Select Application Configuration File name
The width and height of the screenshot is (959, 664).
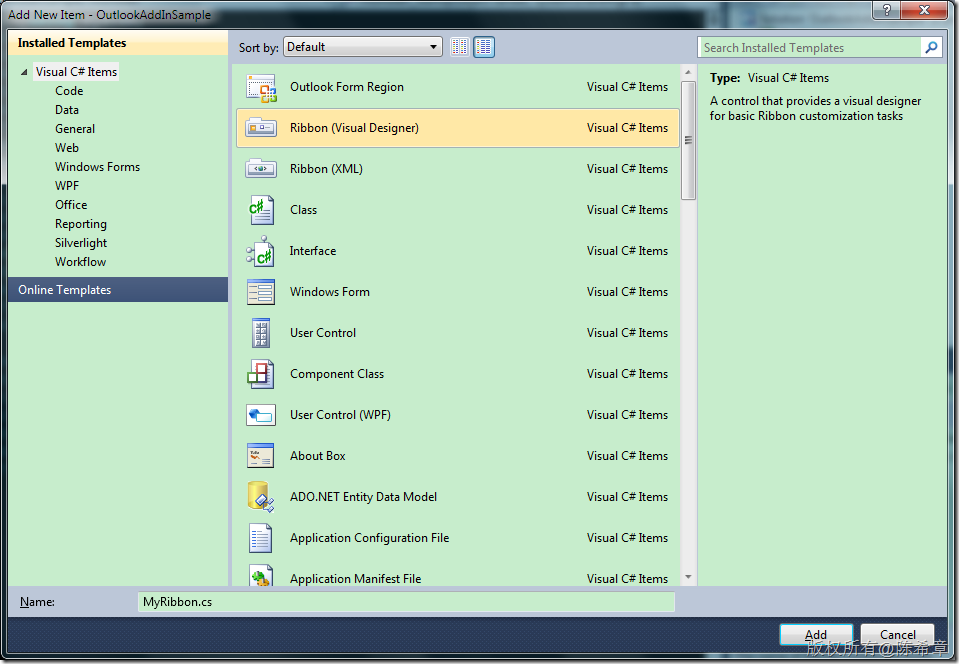[x=369, y=538]
